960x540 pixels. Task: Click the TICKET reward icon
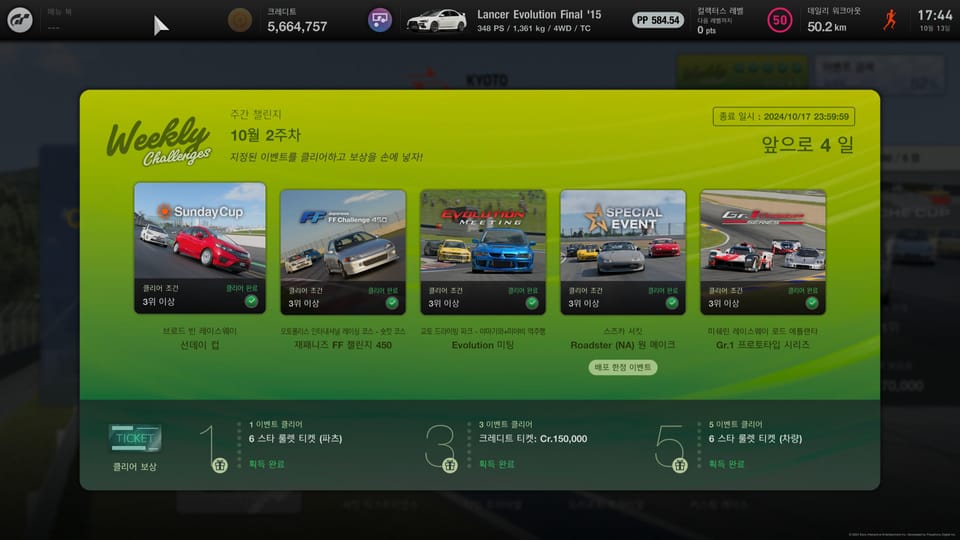coord(135,438)
